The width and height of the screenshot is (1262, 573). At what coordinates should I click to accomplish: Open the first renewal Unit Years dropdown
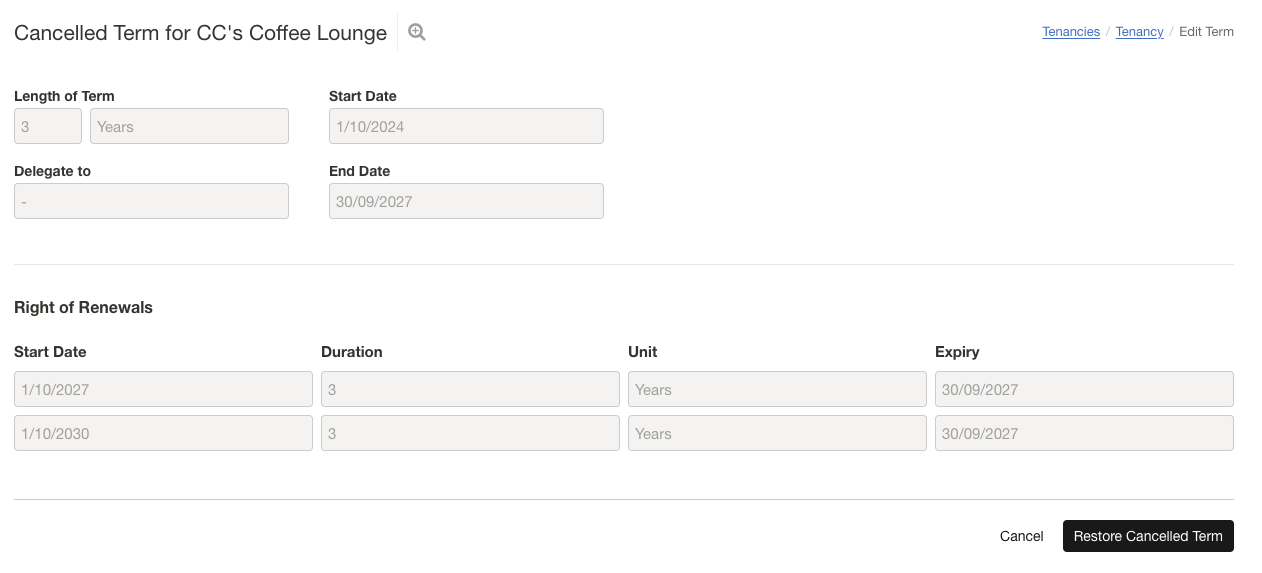click(777, 390)
